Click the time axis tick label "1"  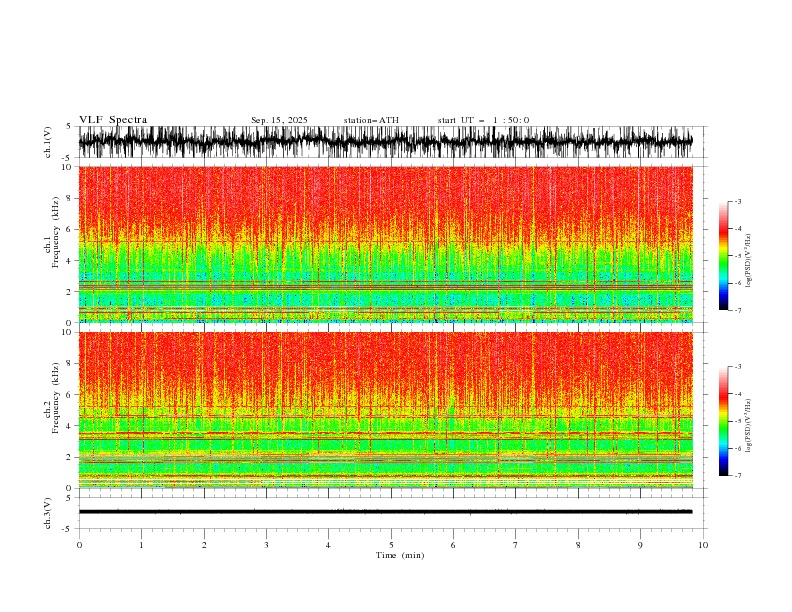pos(141,545)
